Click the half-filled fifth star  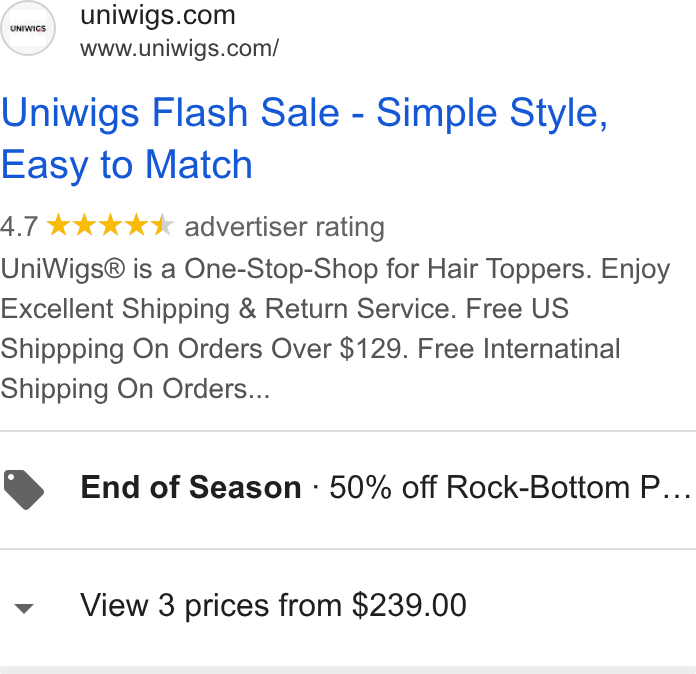(162, 225)
